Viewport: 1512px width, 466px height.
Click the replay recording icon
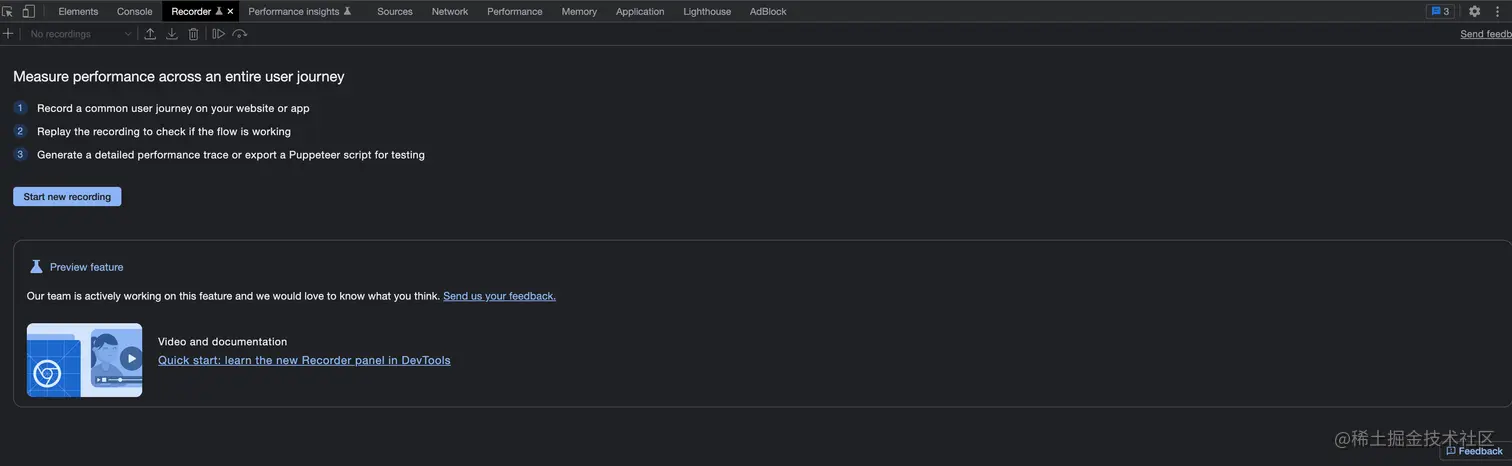point(219,34)
